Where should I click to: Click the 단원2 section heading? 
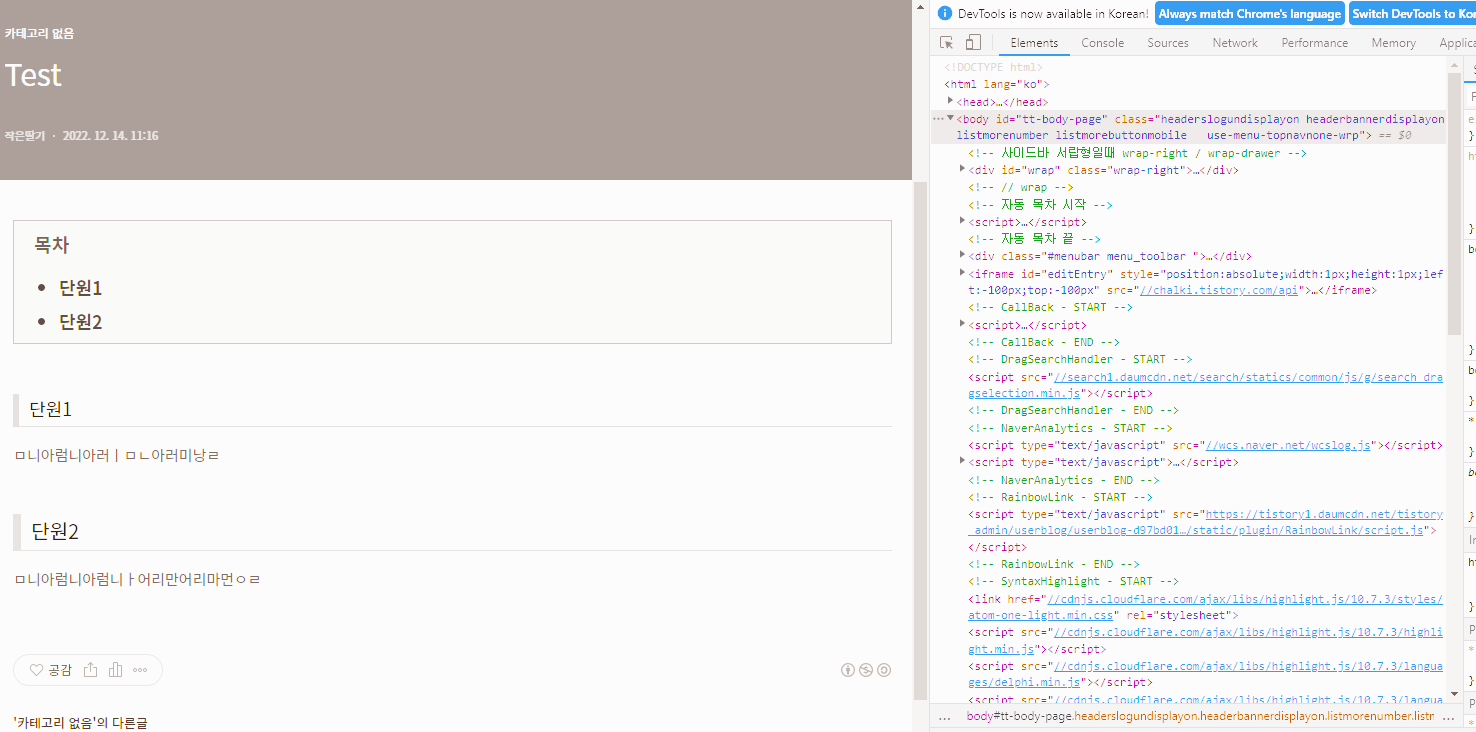tap(55, 532)
